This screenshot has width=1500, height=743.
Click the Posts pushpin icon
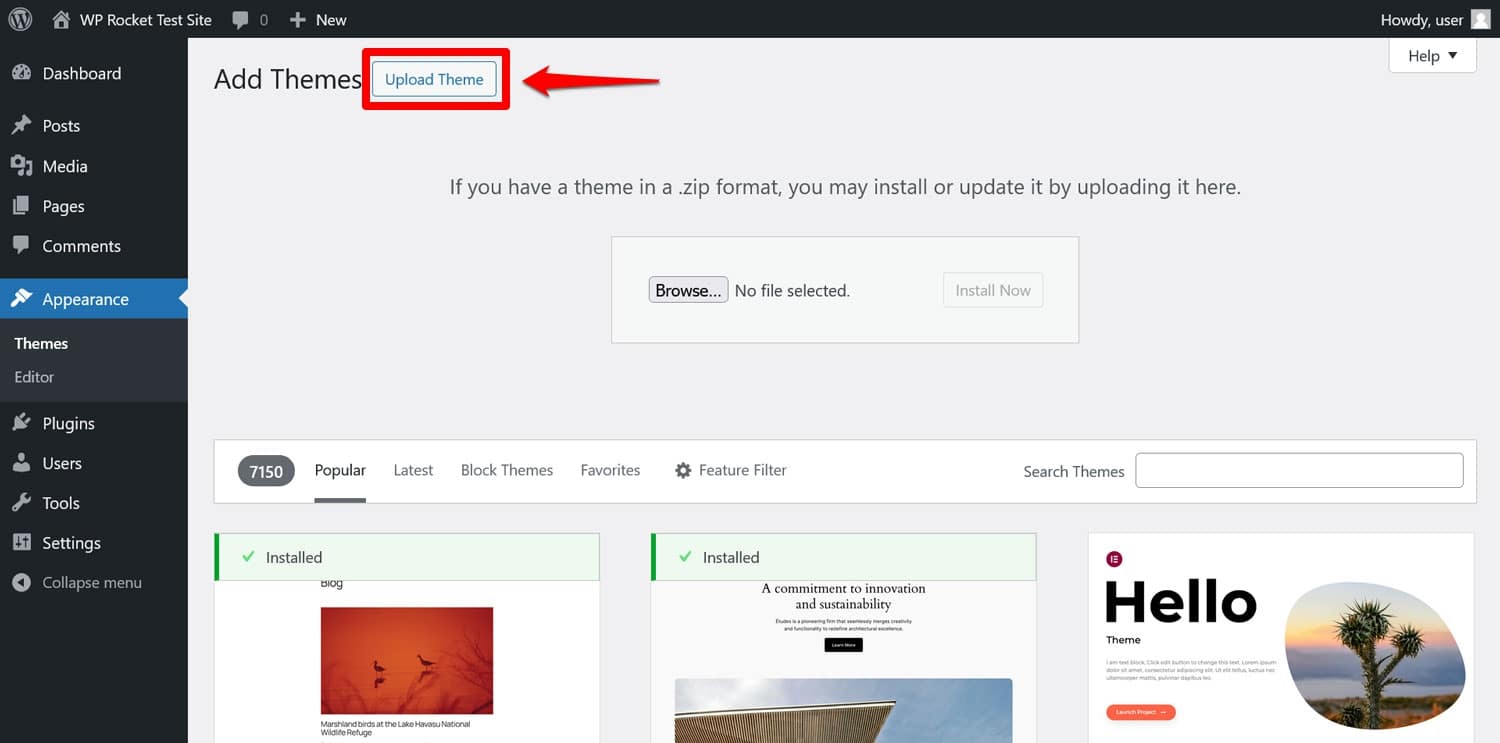tap(21, 125)
